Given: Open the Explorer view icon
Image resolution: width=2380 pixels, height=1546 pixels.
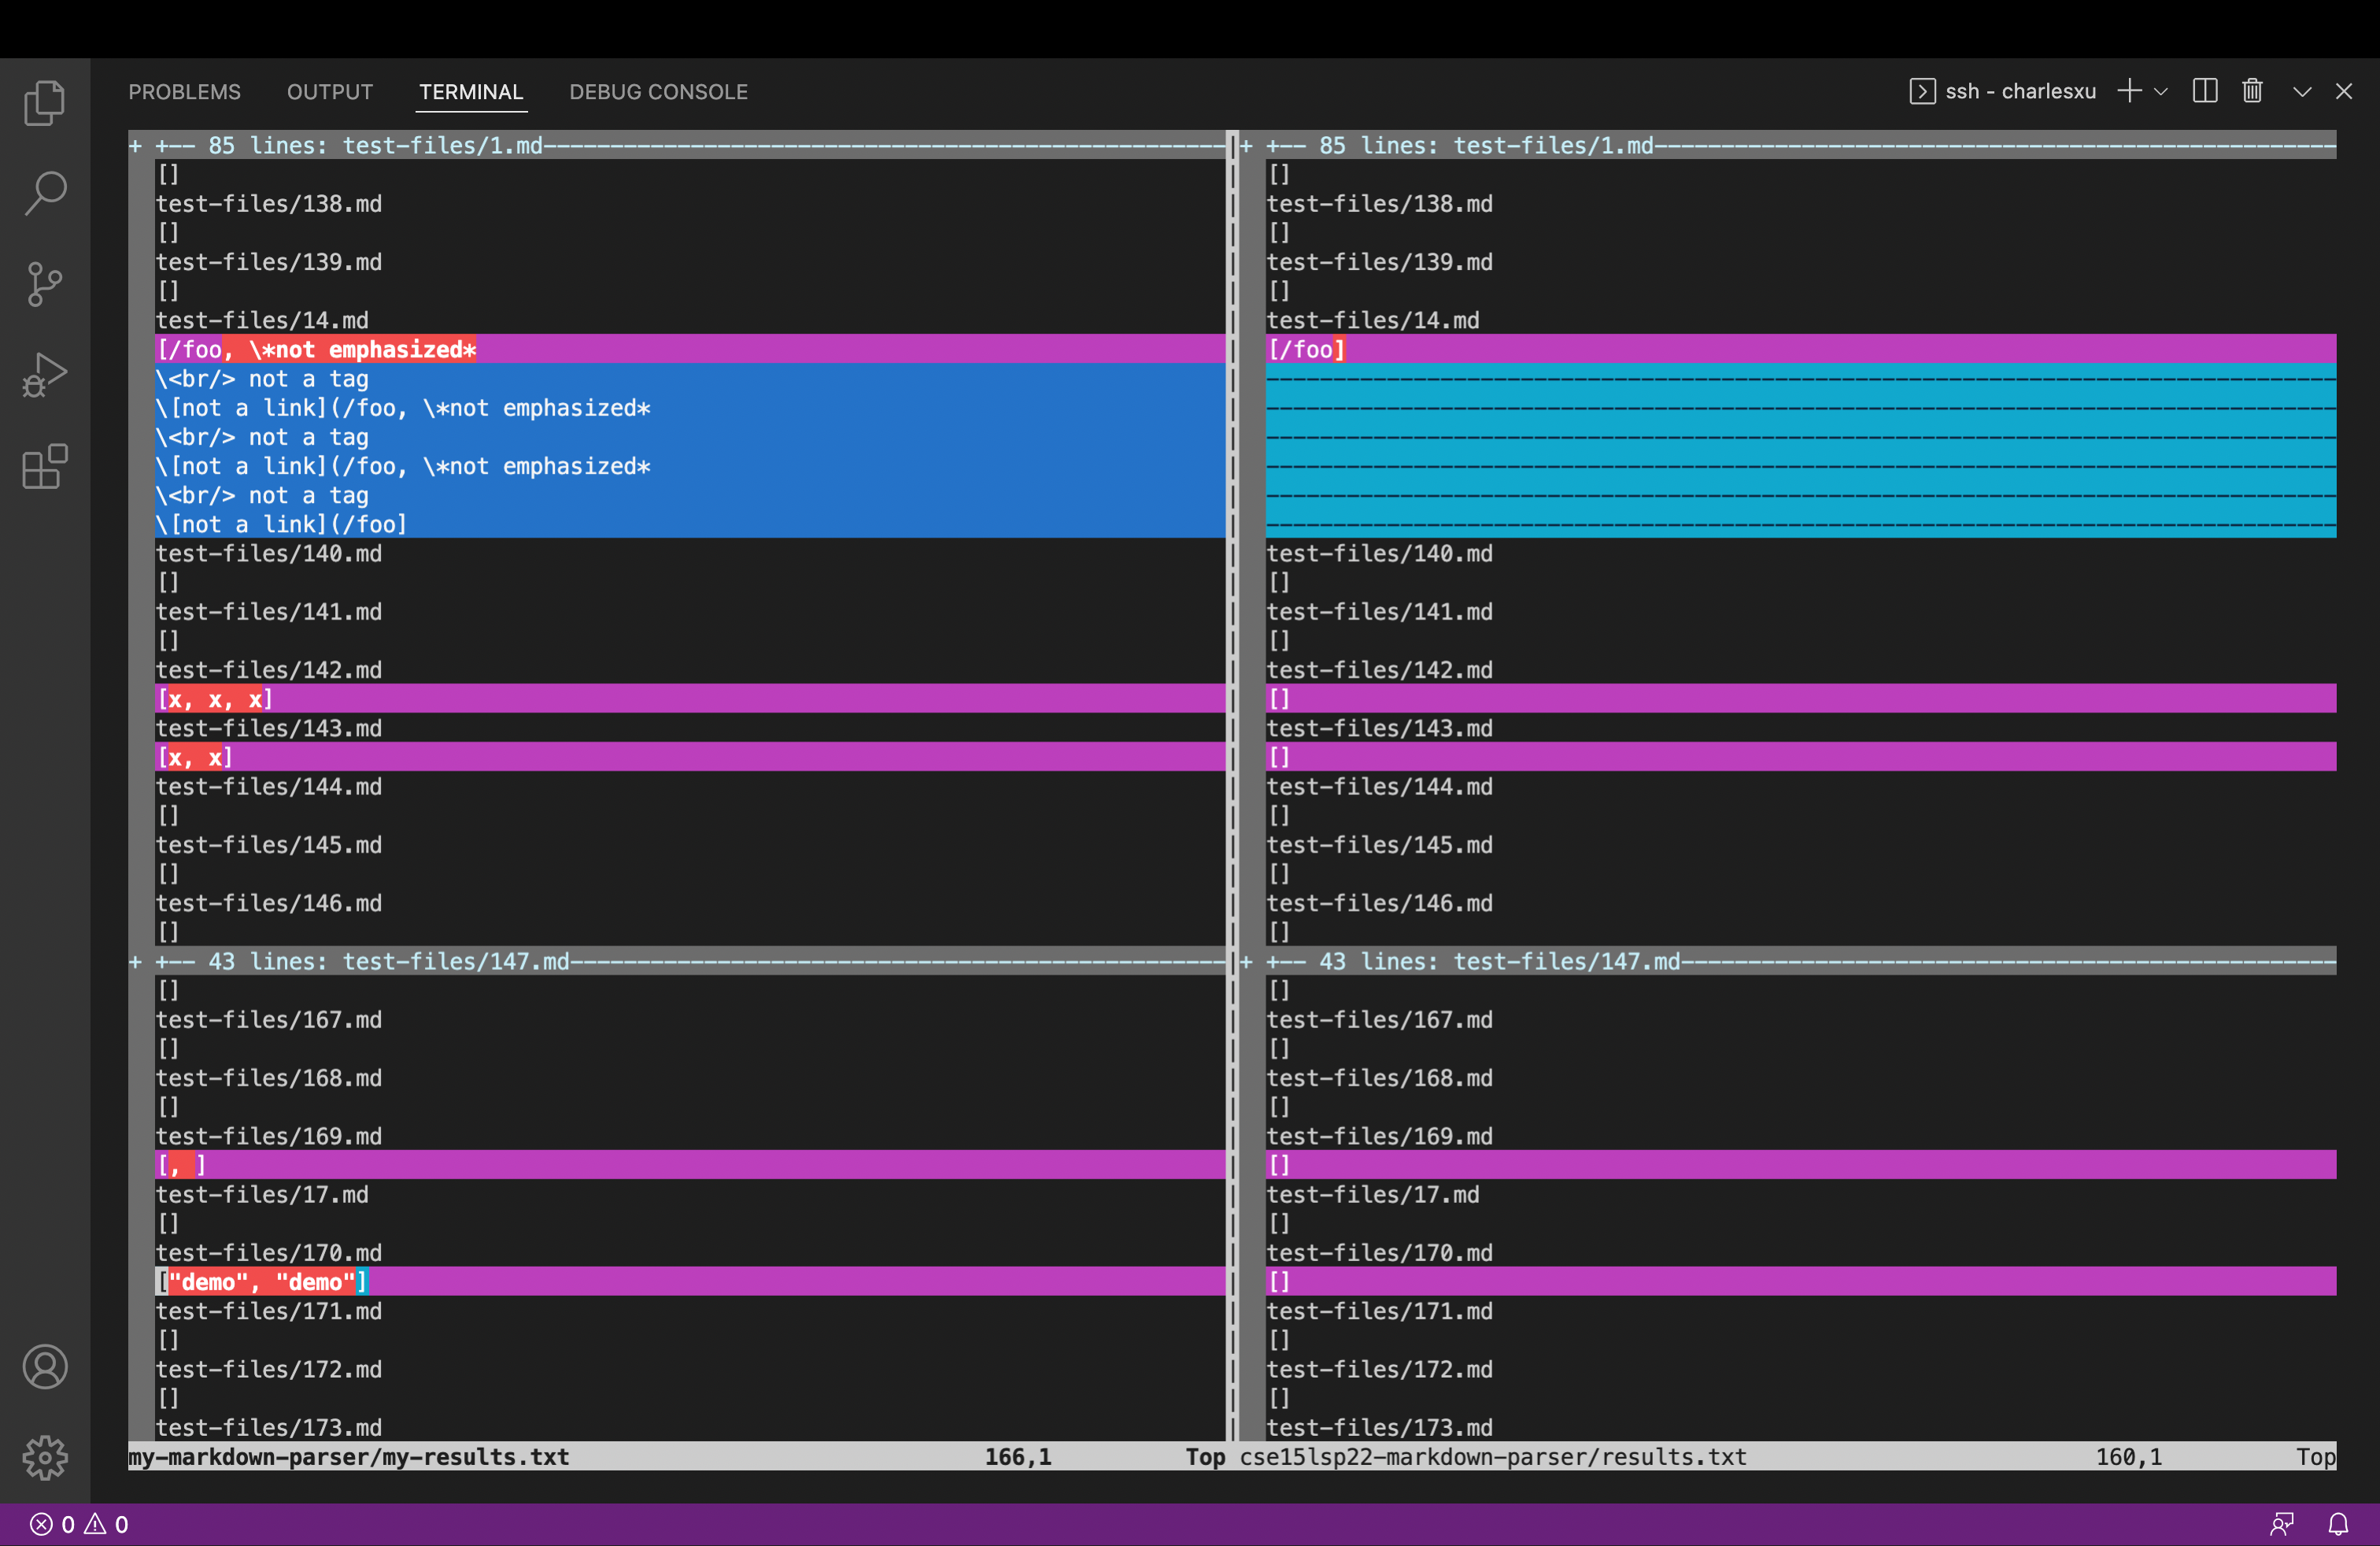Looking at the screenshot, I should (45, 102).
